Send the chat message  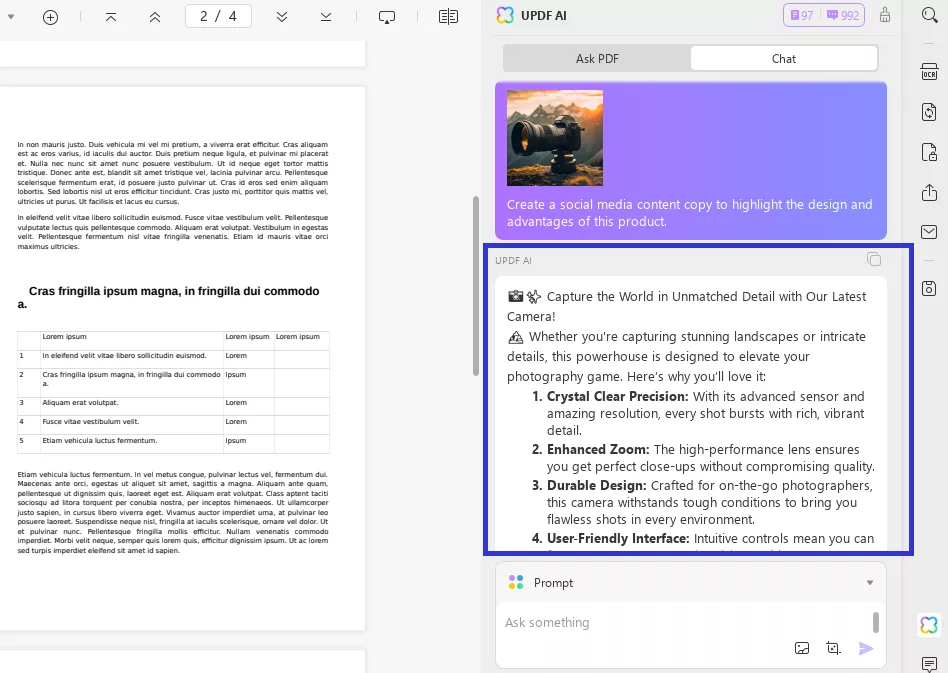(866, 648)
